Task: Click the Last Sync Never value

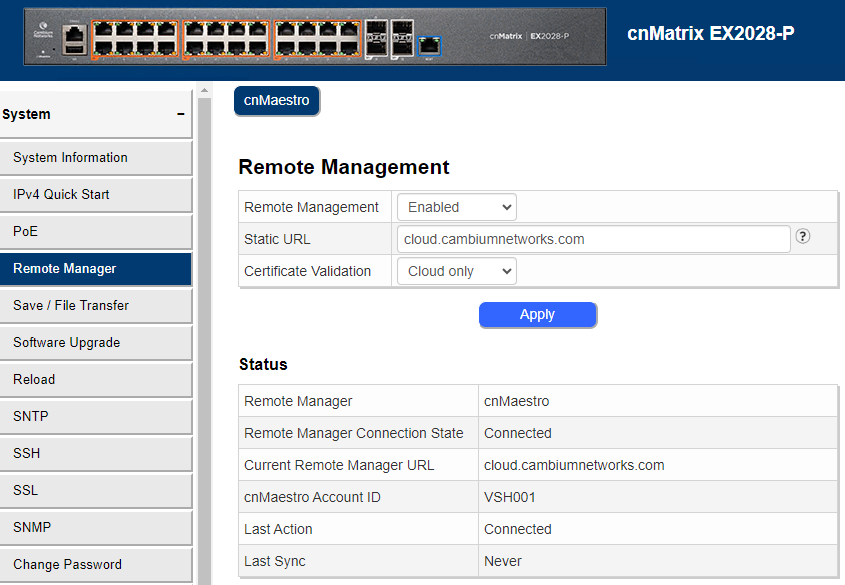Action: 503,561
